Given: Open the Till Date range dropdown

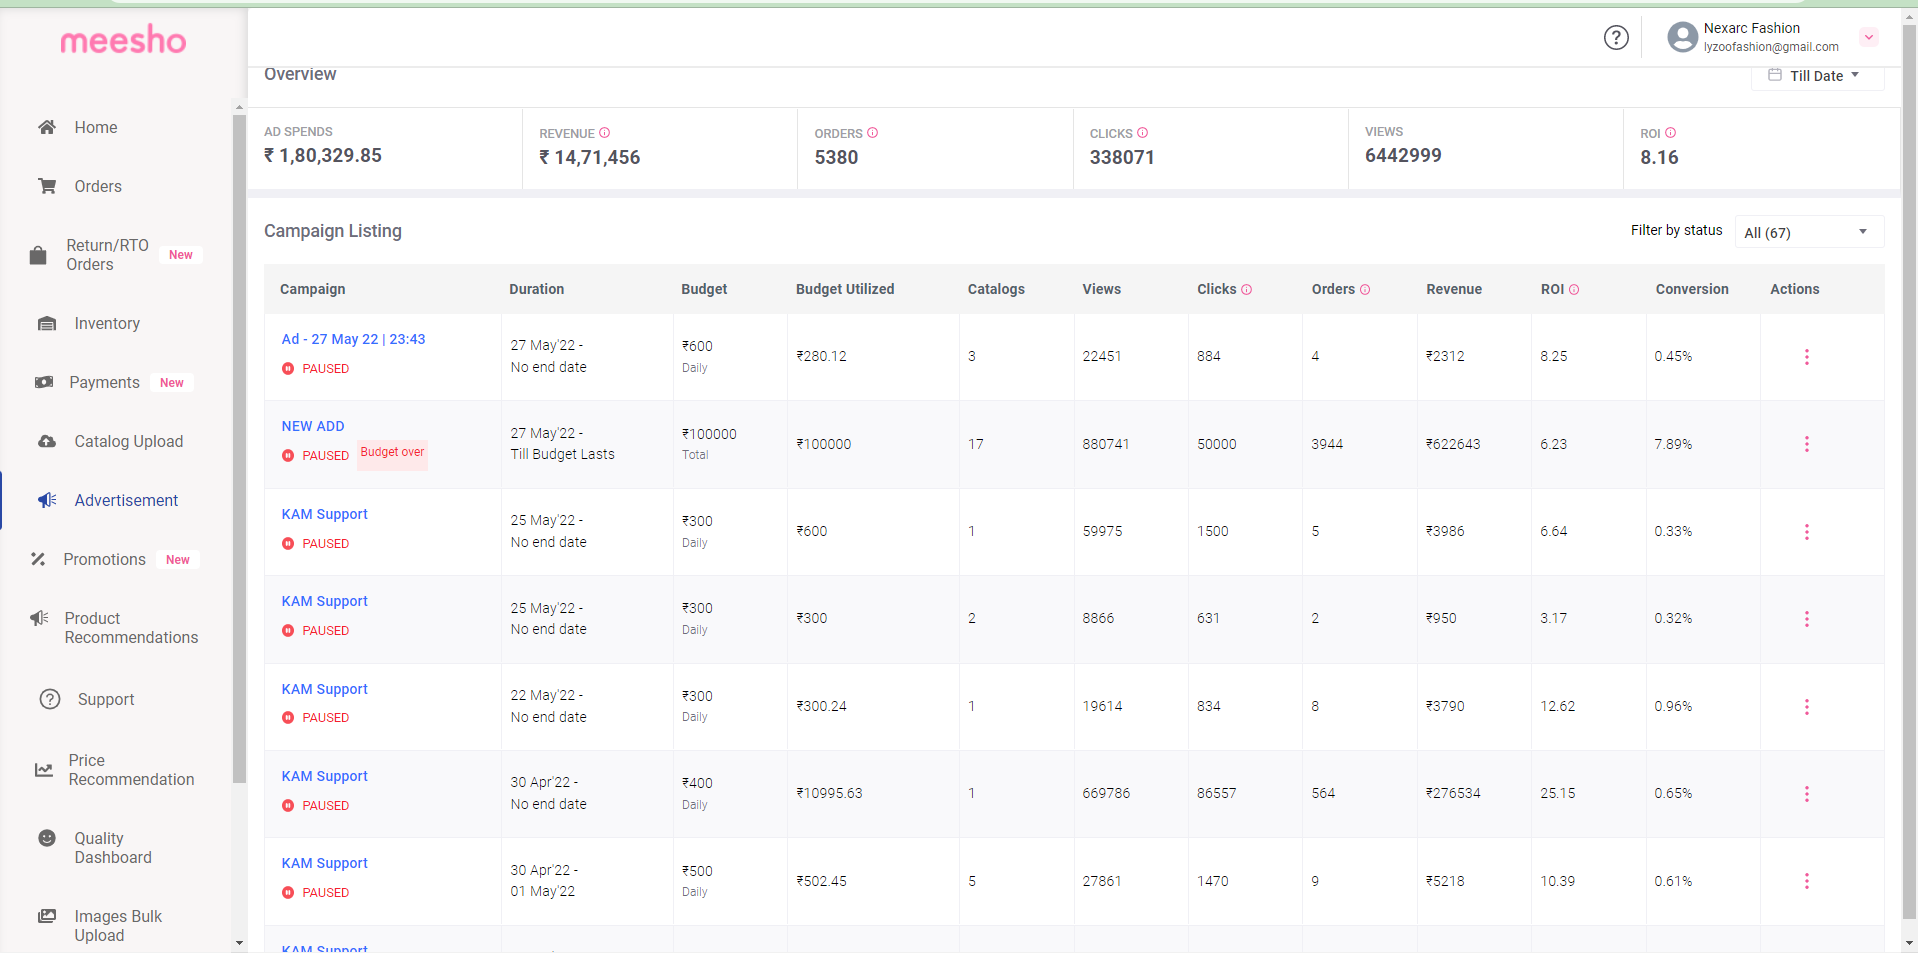Looking at the screenshot, I should coord(1816,76).
